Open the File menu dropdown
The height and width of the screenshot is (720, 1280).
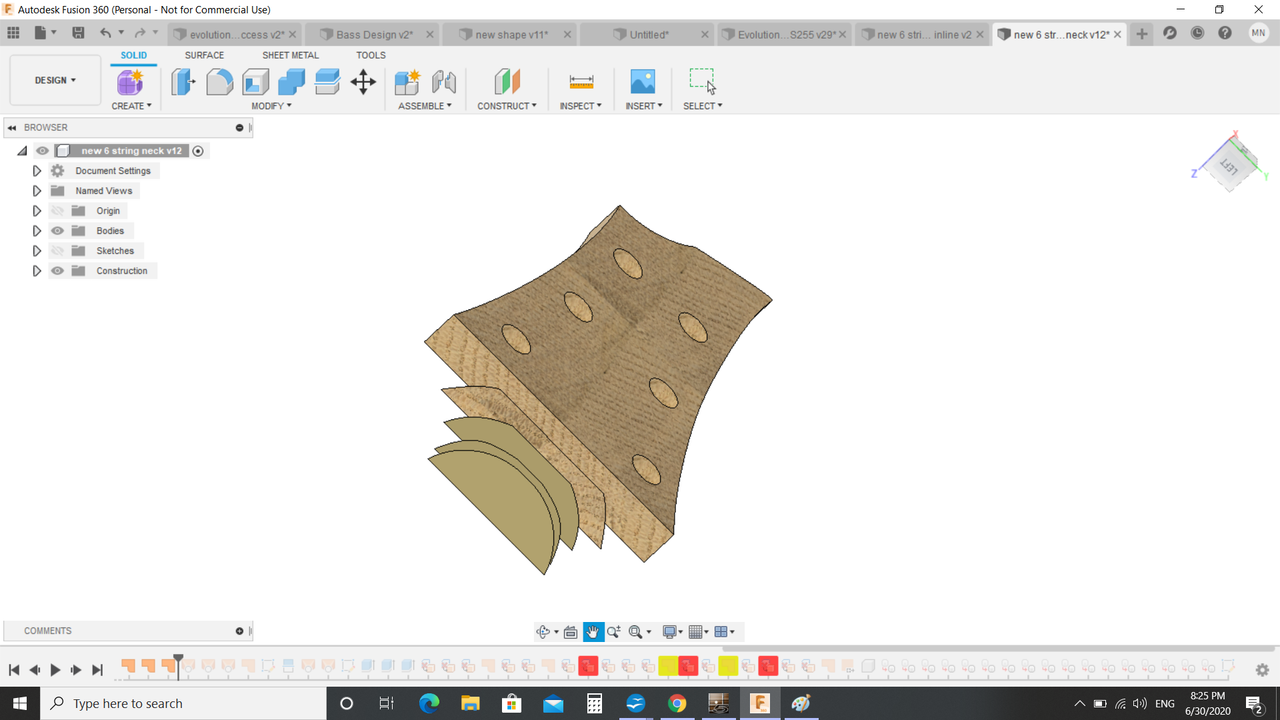point(45,34)
